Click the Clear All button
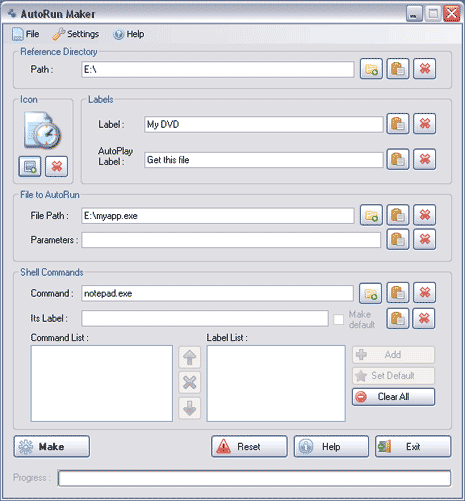Viewport: 465px width, 501px height. click(394, 397)
